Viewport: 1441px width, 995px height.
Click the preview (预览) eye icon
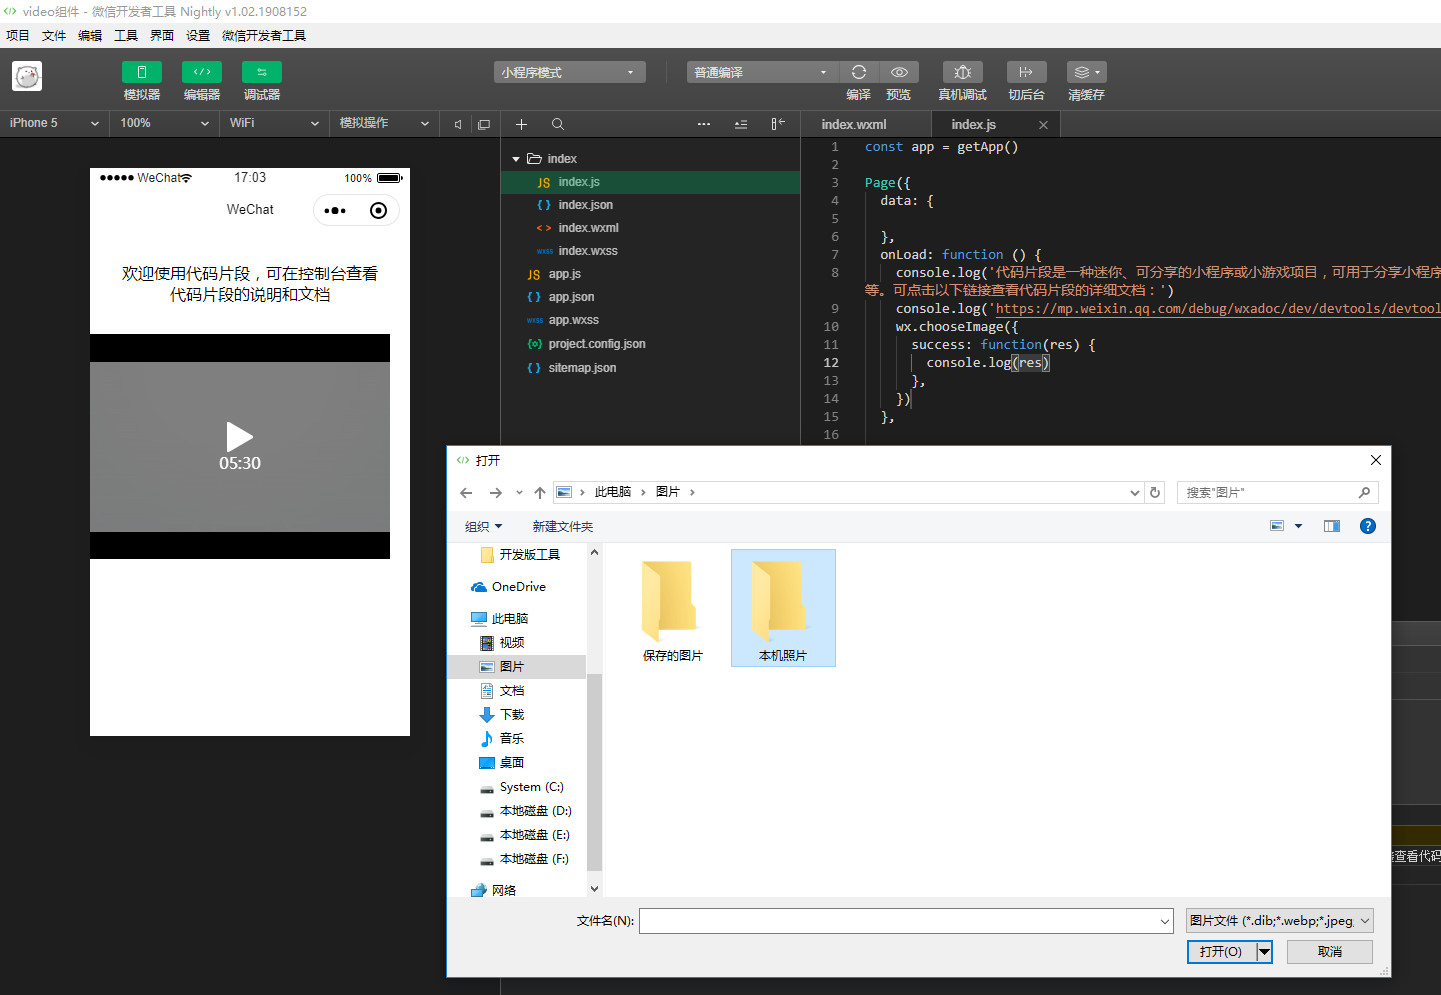coord(899,72)
